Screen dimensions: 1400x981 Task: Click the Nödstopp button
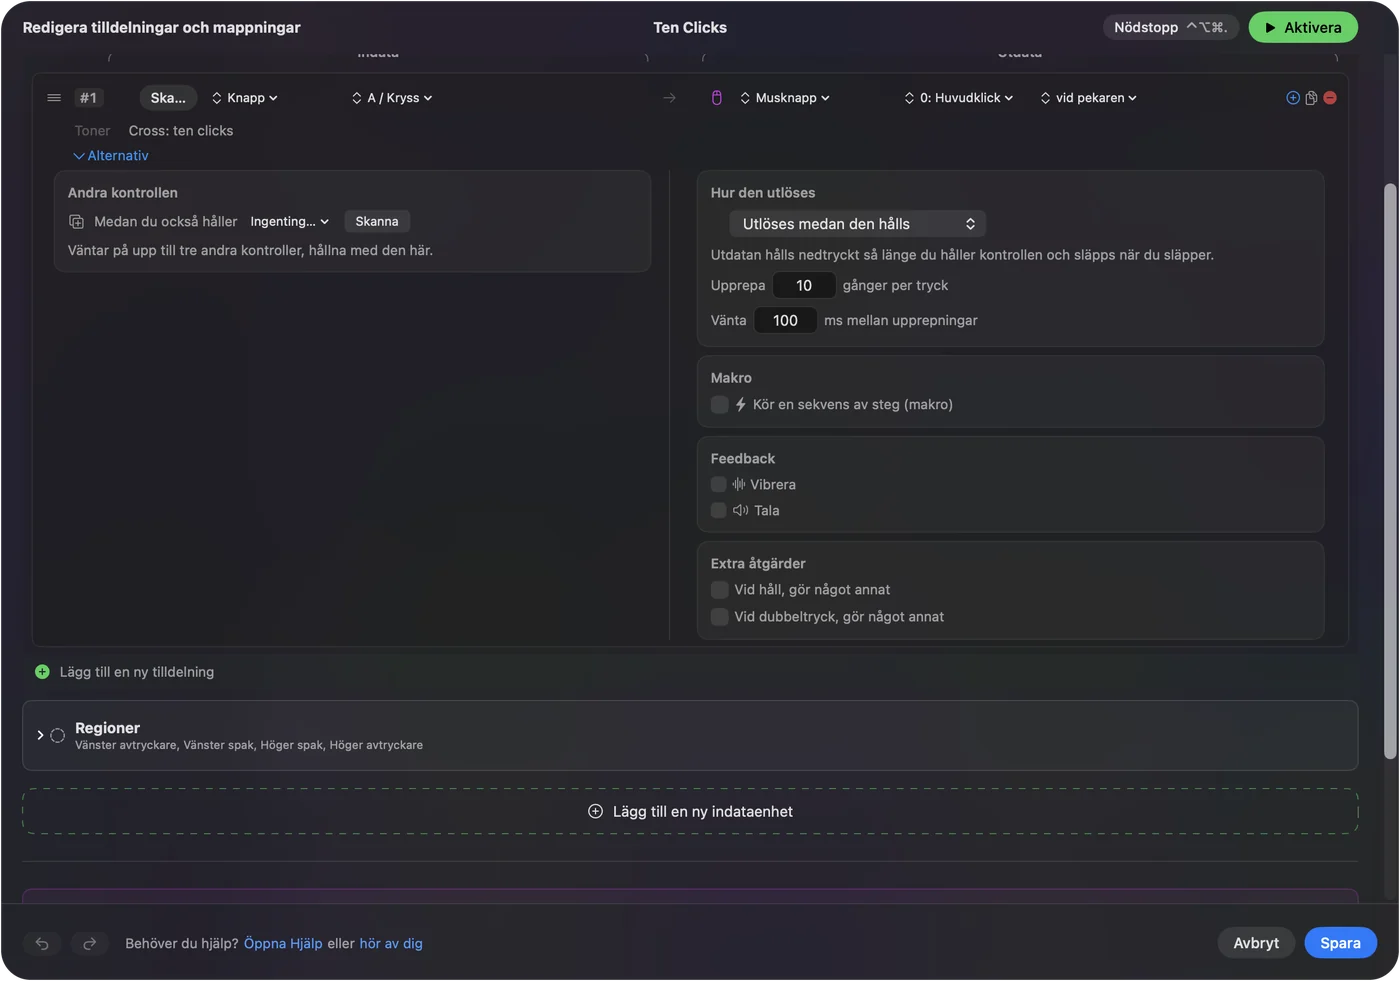pyautogui.click(x=1171, y=28)
